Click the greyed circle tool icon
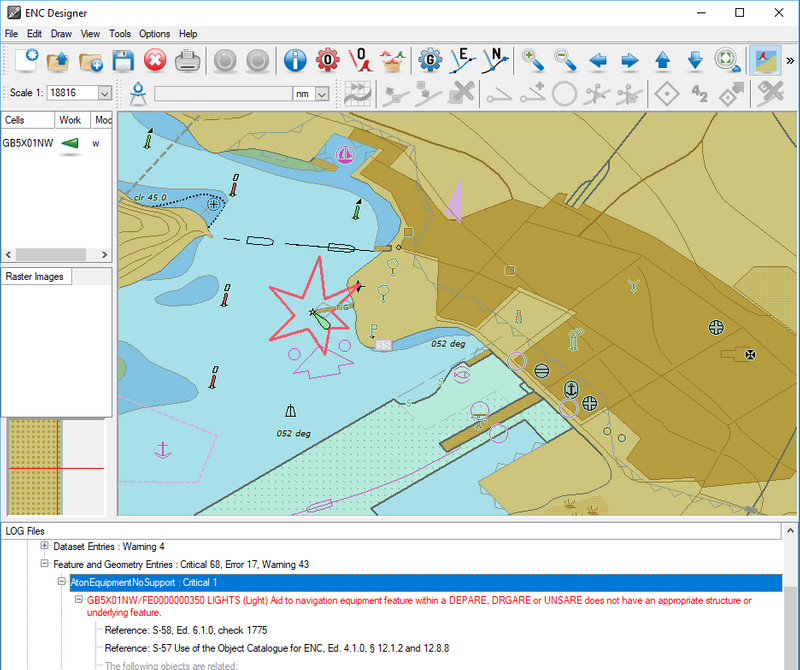Image resolution: width=800 pixels, height=670 pixels. tap(564, 94)
